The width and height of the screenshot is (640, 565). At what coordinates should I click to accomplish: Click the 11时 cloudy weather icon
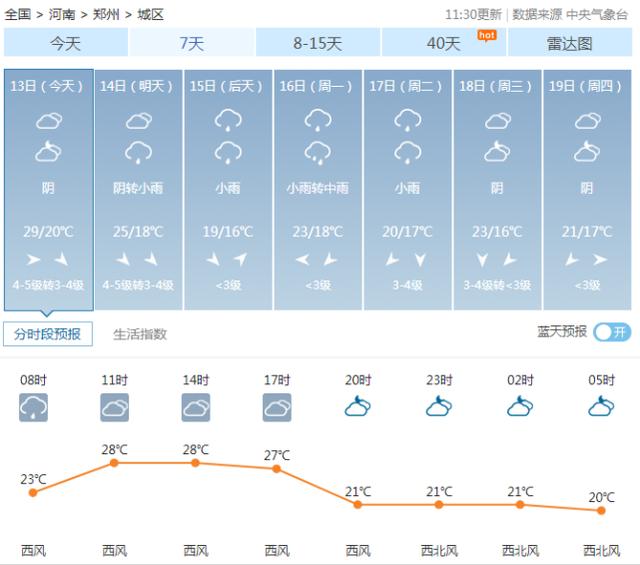click(x=114, y=407)
